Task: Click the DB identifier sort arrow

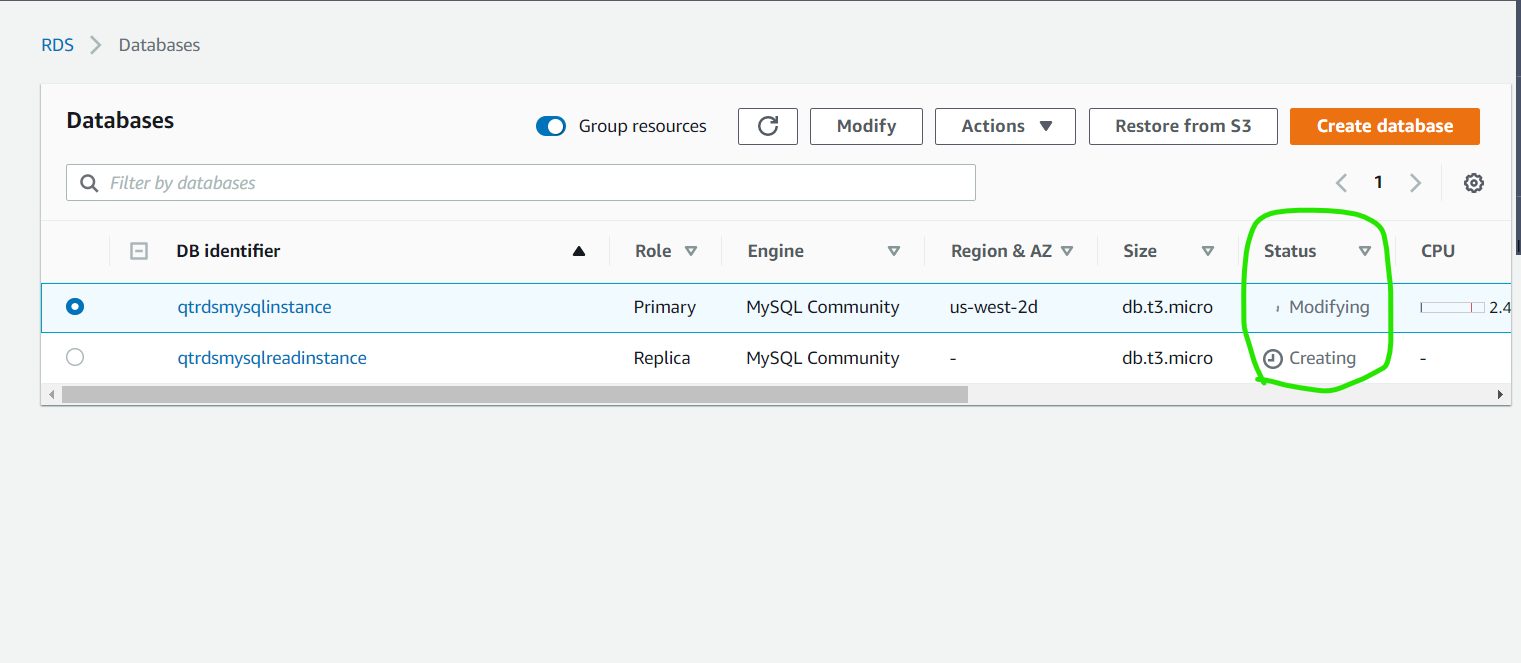Action: (x=579, y=252)
